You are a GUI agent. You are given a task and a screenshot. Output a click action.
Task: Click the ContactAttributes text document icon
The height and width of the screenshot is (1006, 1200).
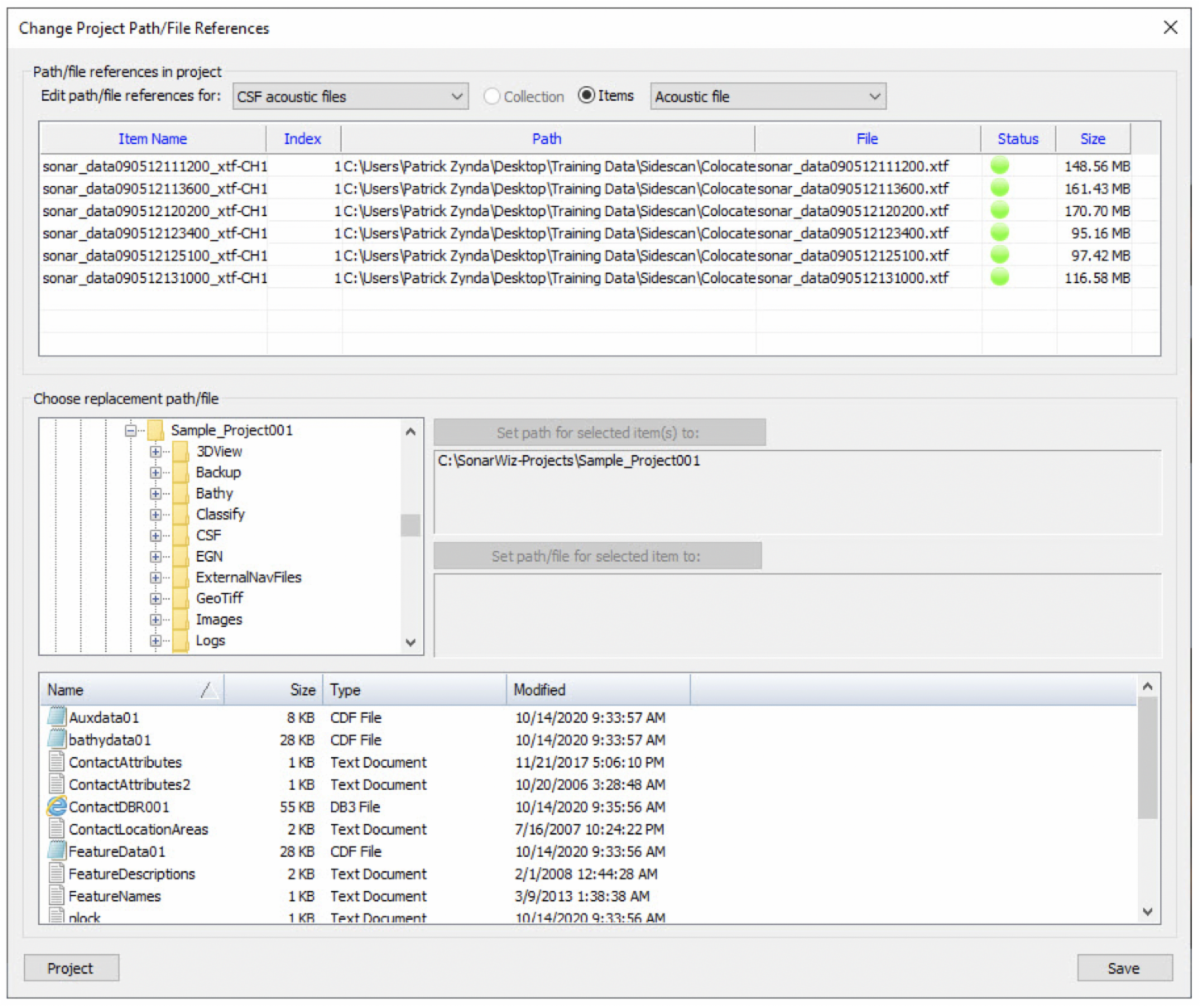56,762
